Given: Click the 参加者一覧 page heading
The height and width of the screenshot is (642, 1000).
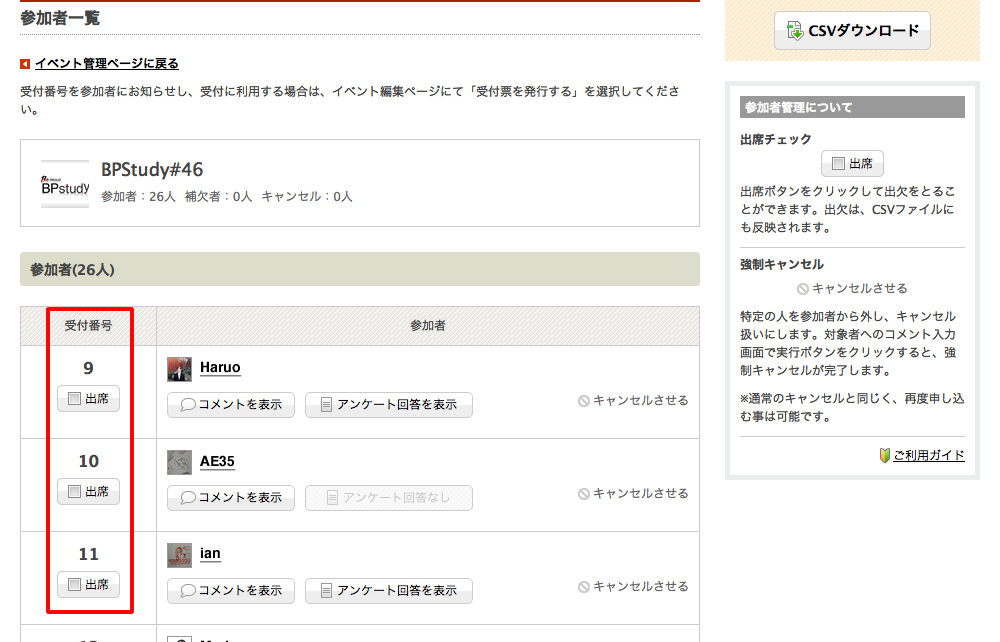Looking at the screenshot, I should click(60, 18).
